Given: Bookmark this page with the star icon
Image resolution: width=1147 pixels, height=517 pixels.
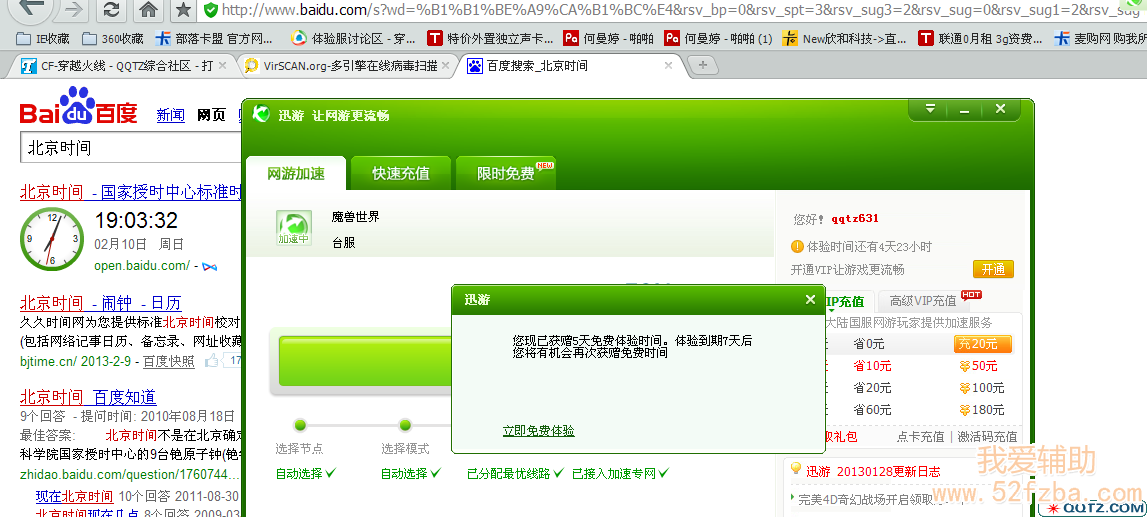Looking at the screenshot, I should (x=184, y=10).
